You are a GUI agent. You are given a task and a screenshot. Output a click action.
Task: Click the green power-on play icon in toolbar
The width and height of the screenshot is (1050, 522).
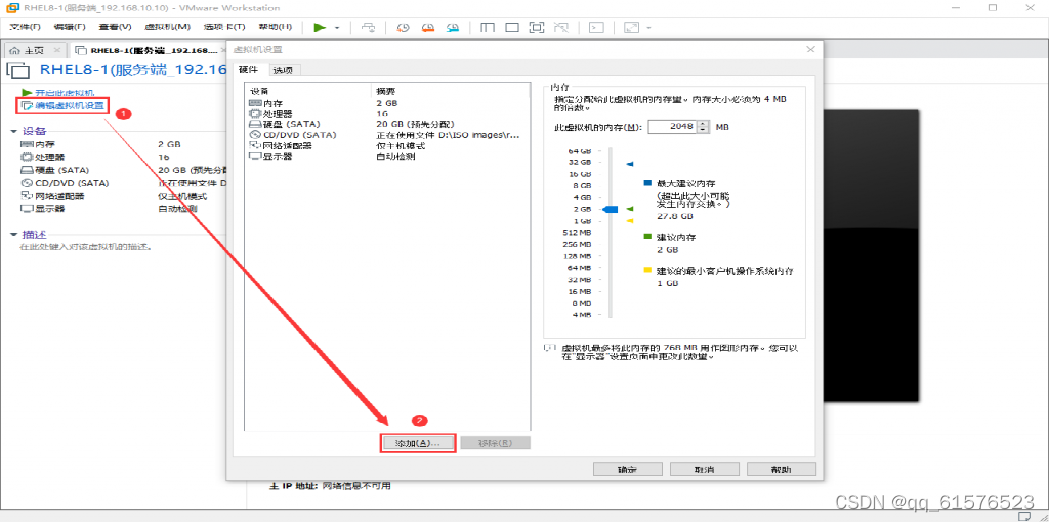pos(319,27)
